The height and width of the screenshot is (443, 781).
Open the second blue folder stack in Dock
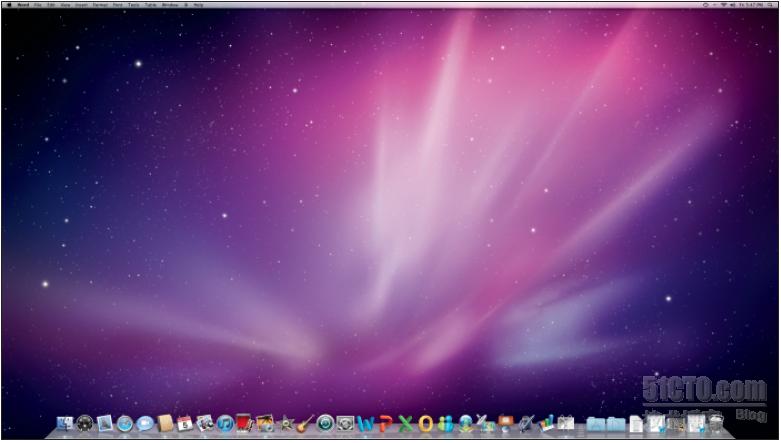(x=616, y=425)
